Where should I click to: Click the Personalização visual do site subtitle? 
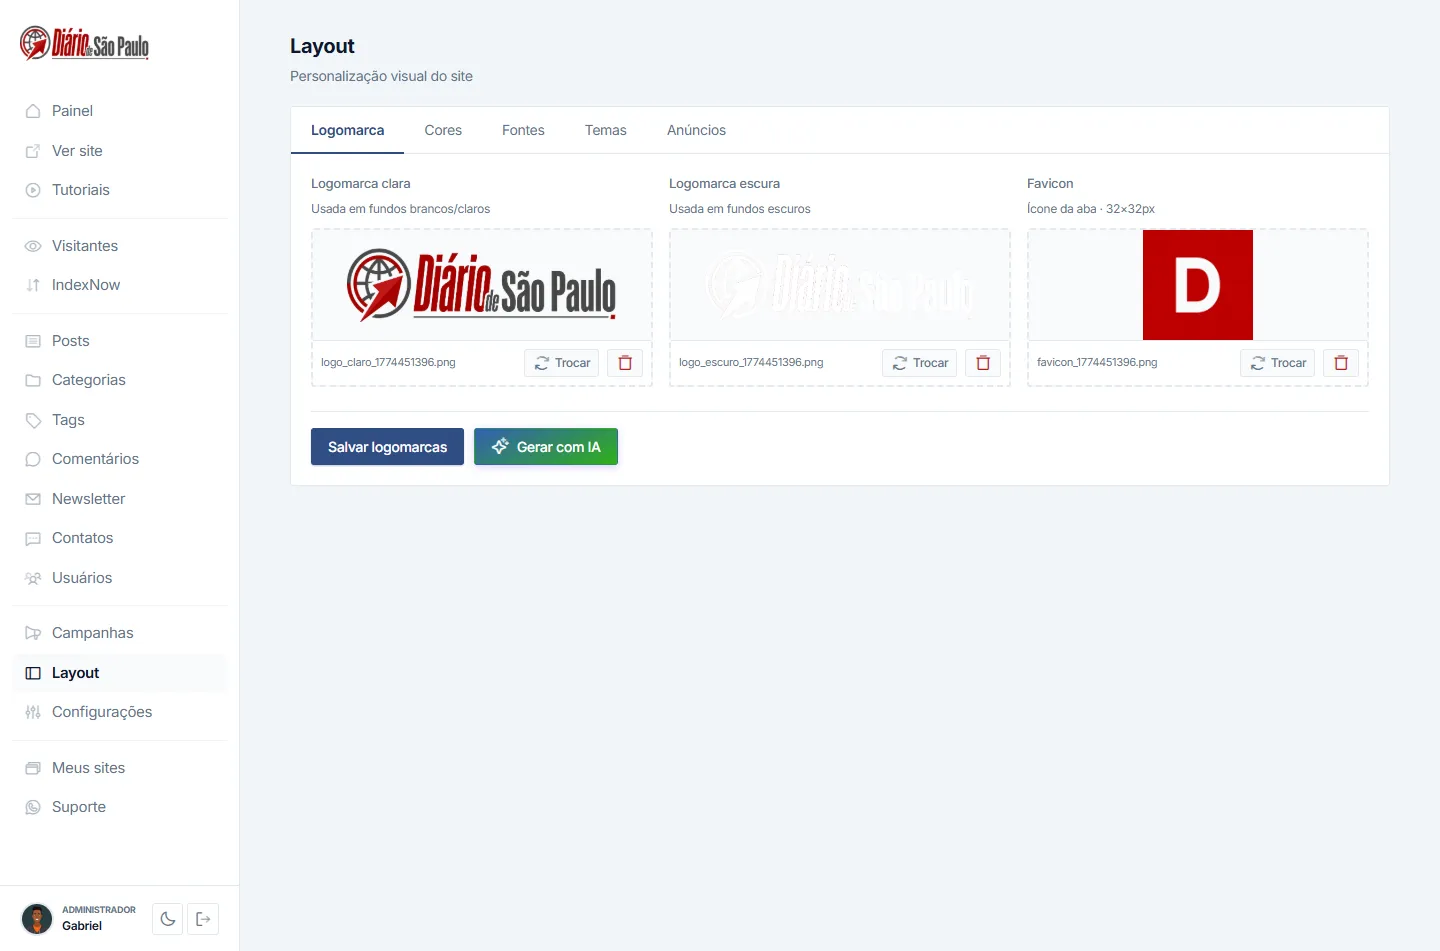tap(381, 76)
